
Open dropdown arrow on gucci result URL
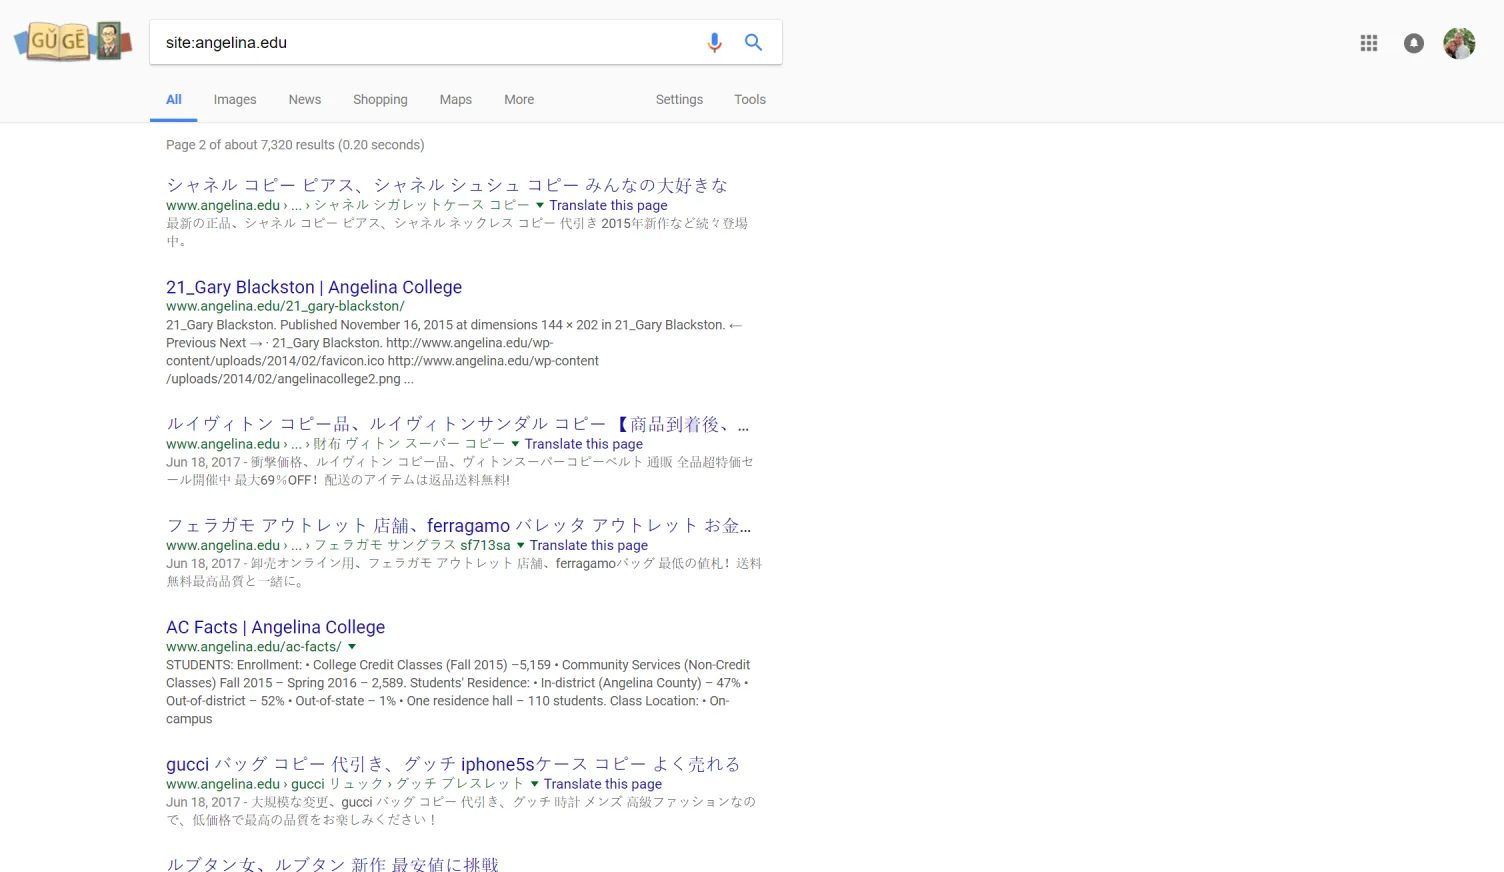point(534,784)
